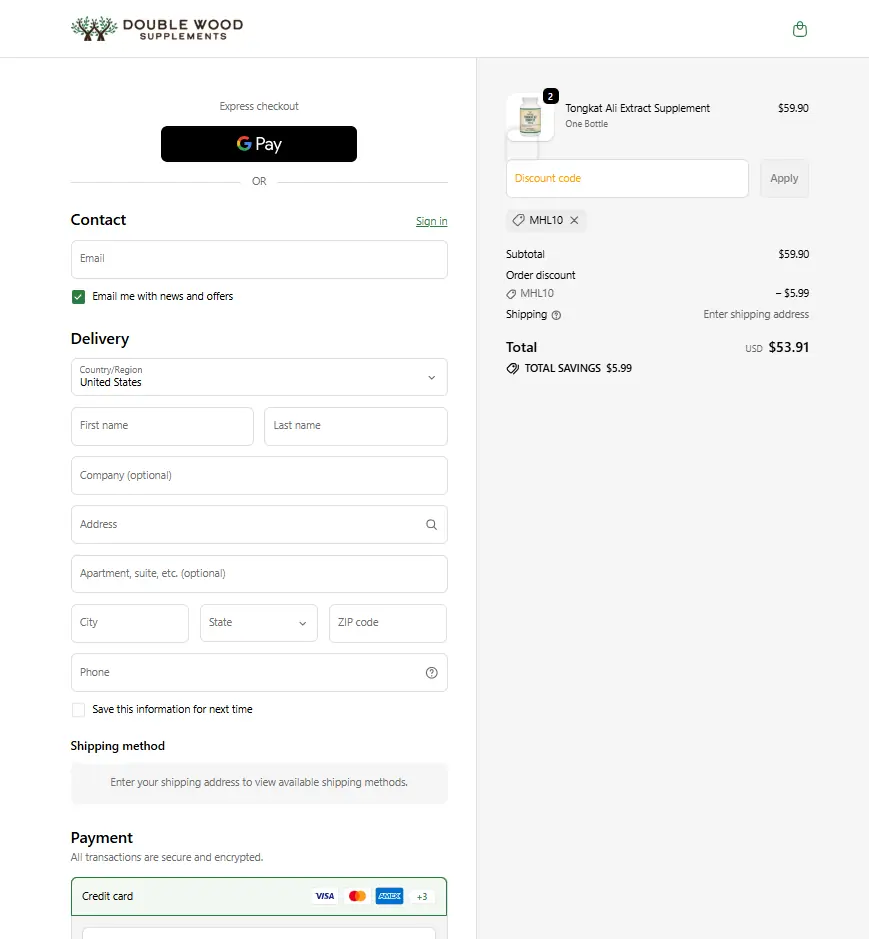Click the address search magnifier icon
Viewport: 869px width, 939px height.
[x=431, y=524]
